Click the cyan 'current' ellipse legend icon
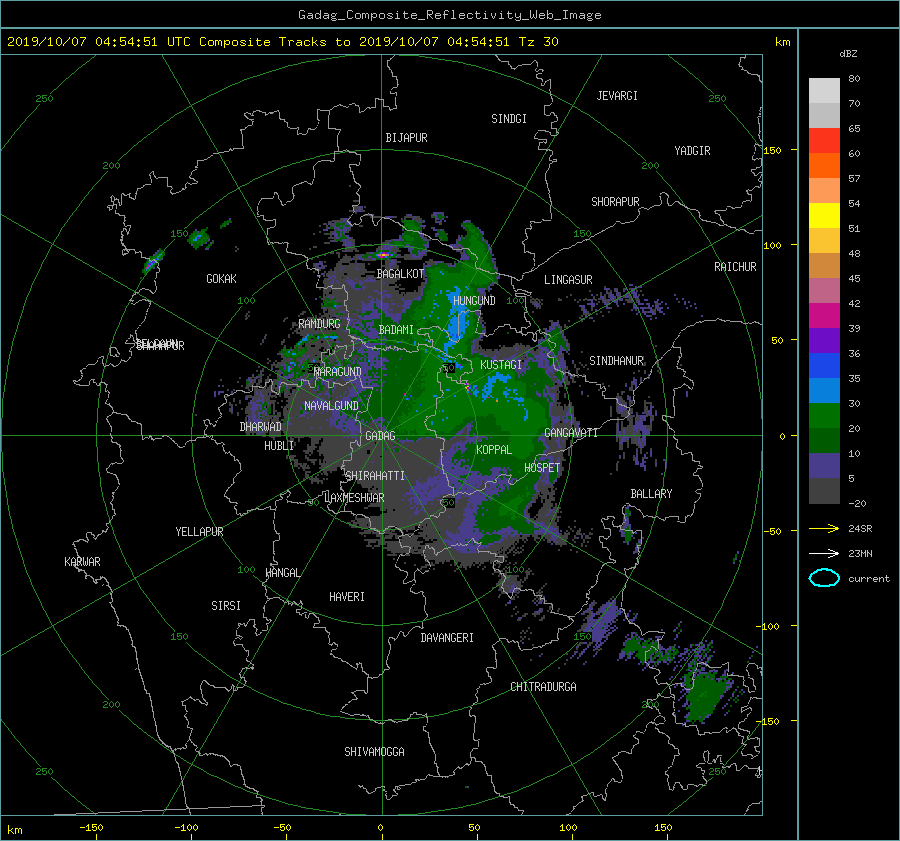Screen dimensions: 900x841 824,578
